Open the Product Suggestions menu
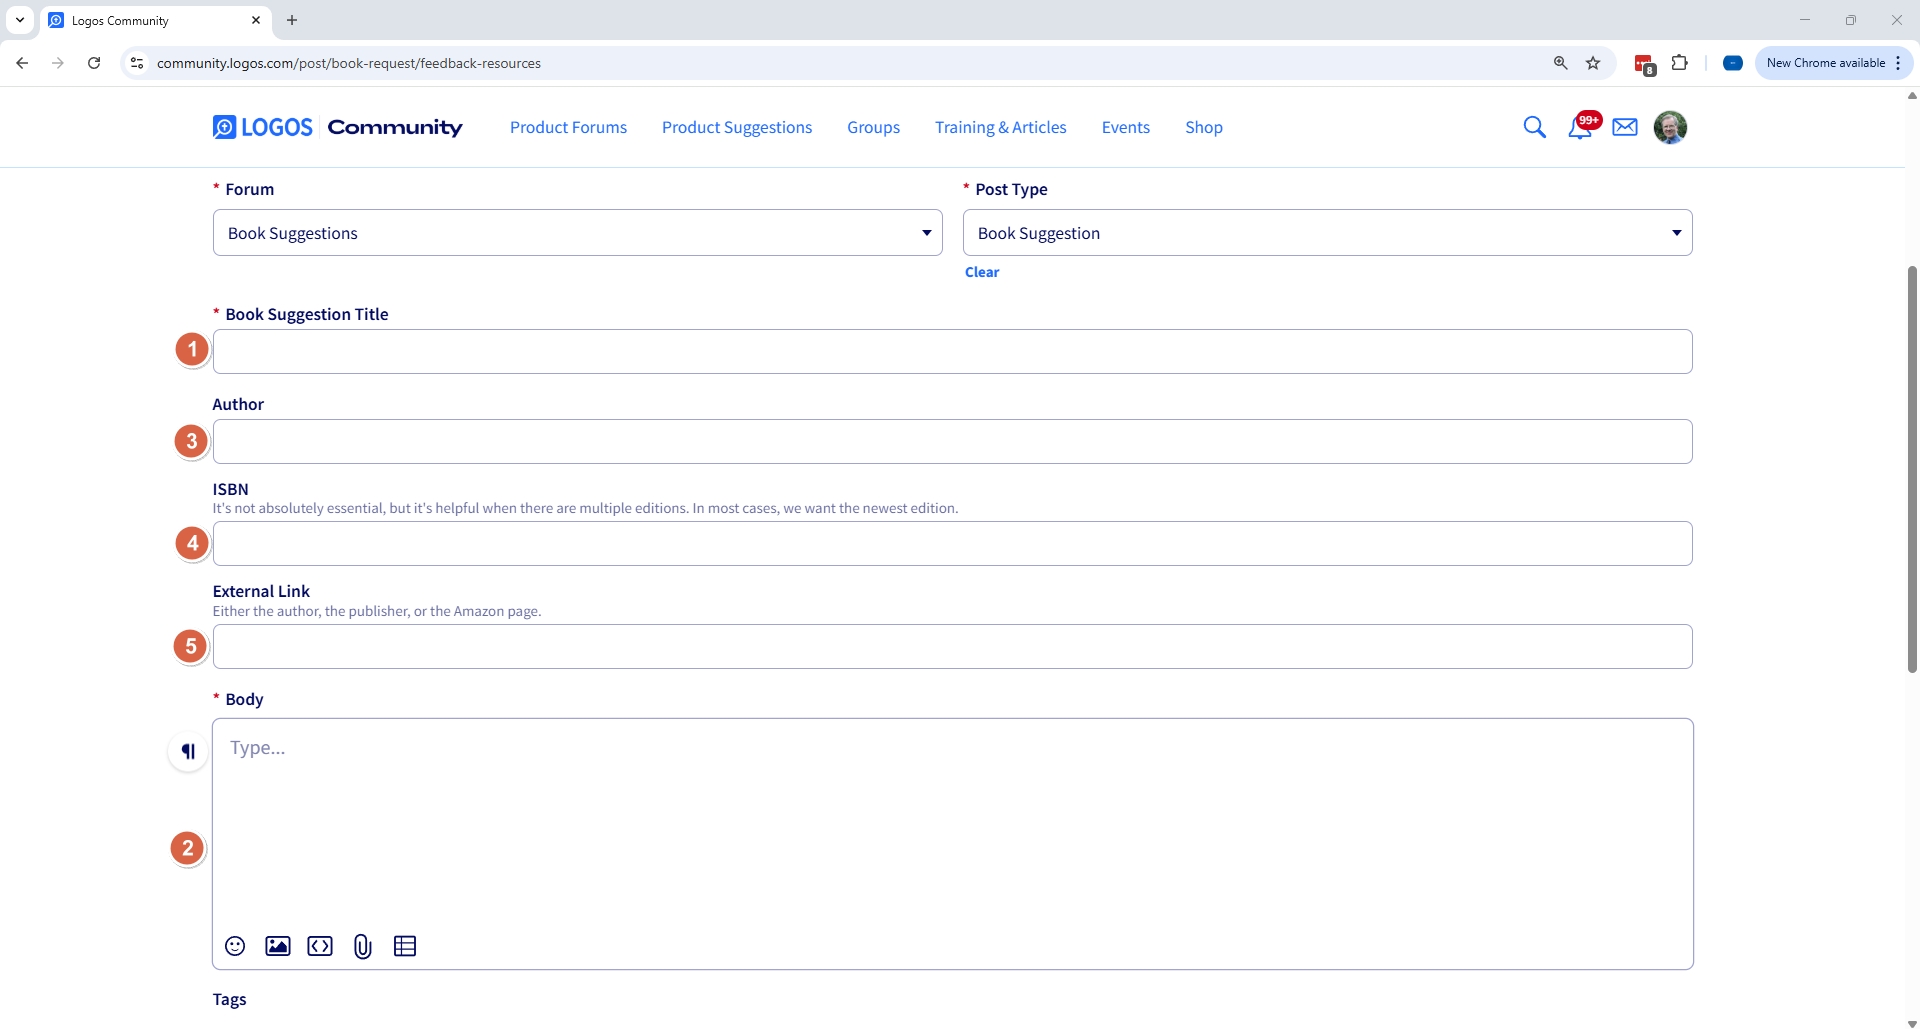 tap(737, 127)
